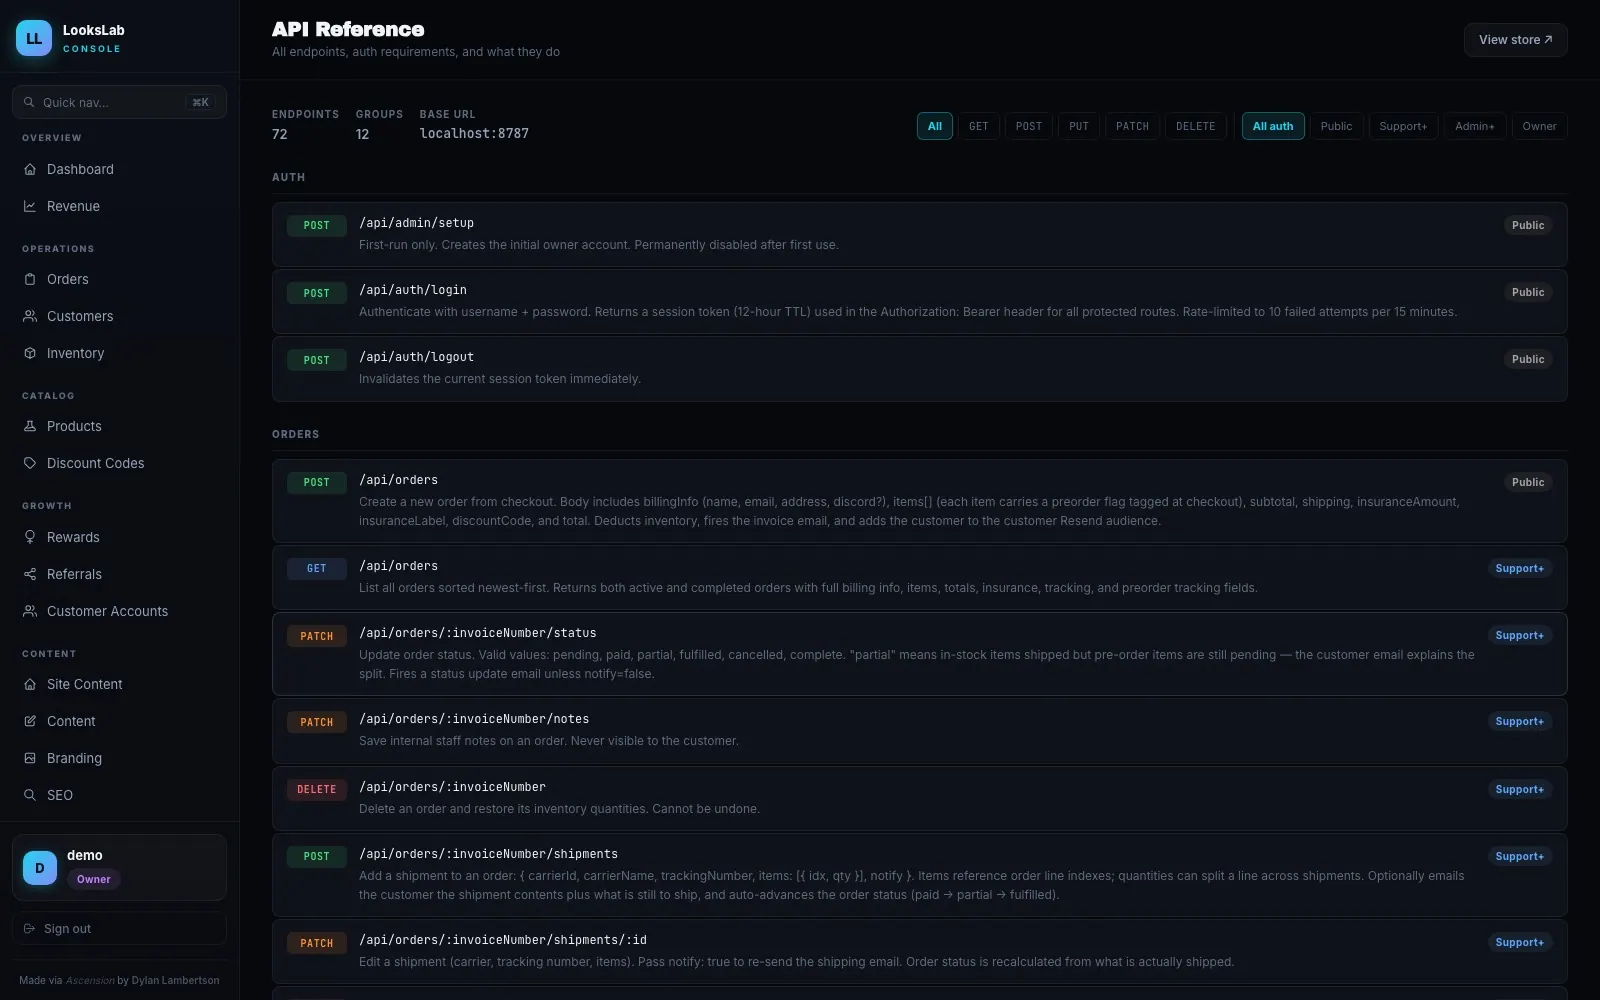The height and width of the screenshot is (1000, 1600).
Task: Filter endpoints by PATCH method
Action: coord(1133,126)
